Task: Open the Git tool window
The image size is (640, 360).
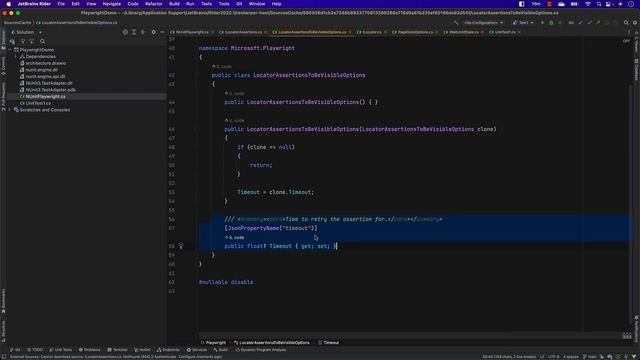Action: click(15, 350)
